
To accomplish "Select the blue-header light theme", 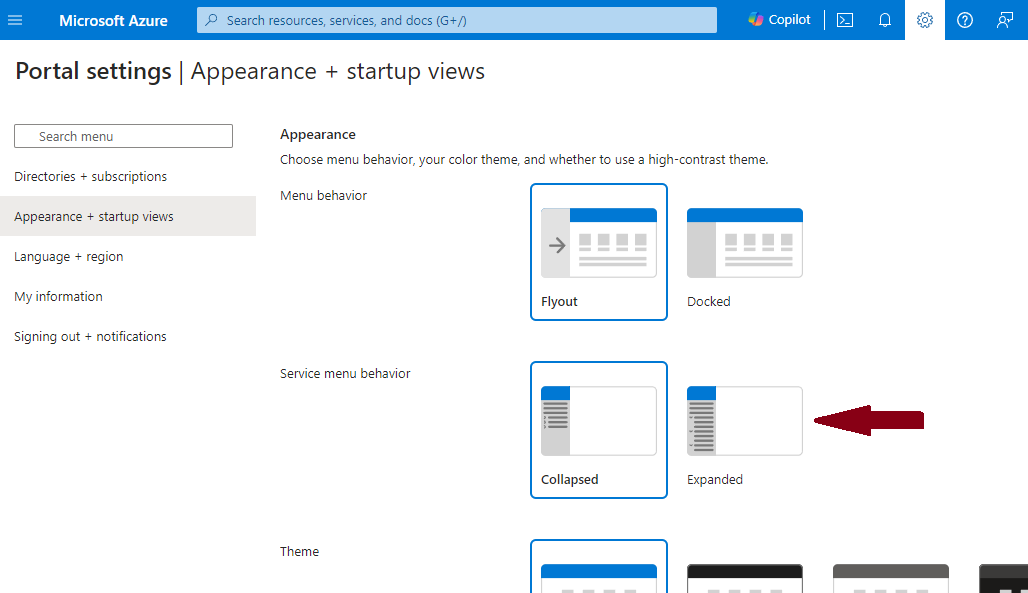I will click(x=599, y=568).
